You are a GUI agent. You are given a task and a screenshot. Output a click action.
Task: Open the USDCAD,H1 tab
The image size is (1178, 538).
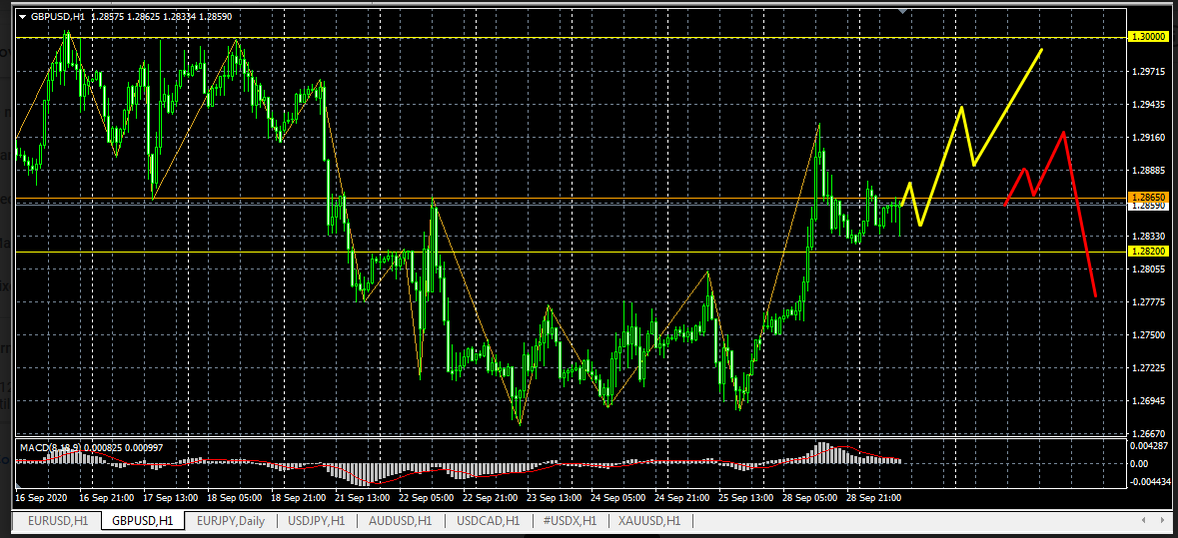[488, 521]
